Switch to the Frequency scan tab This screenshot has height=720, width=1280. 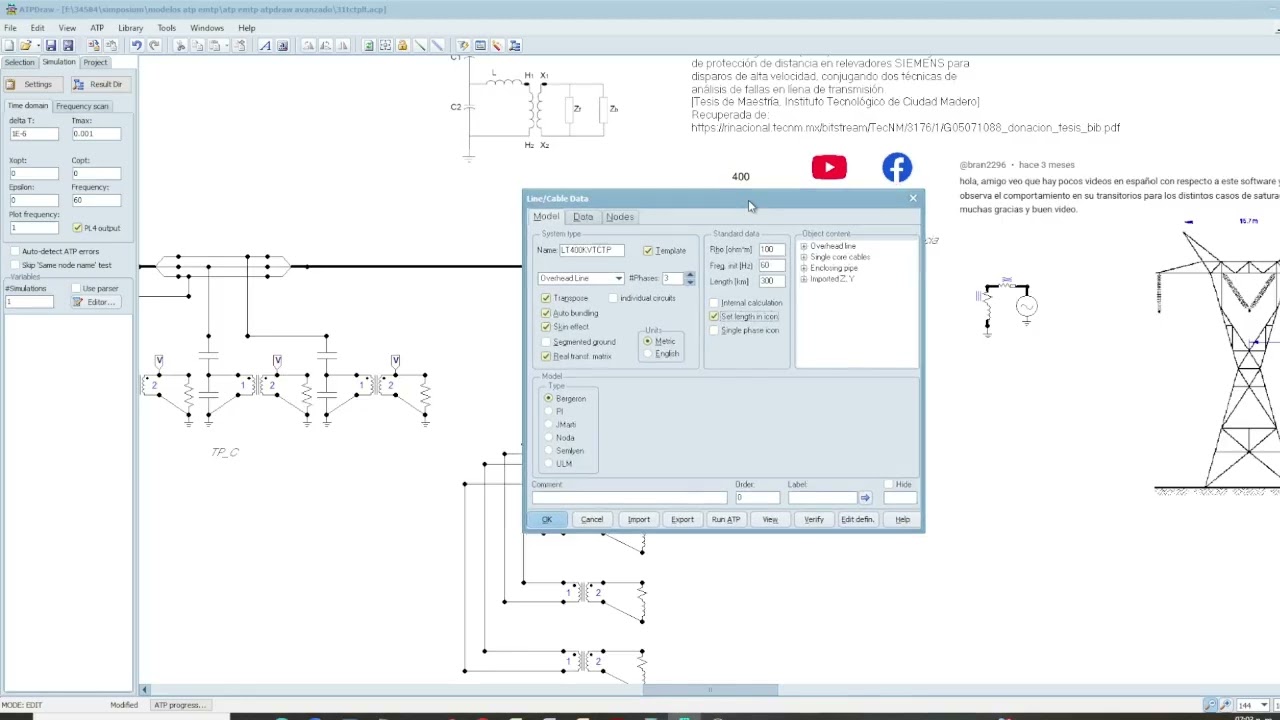[x=82, y=106]
